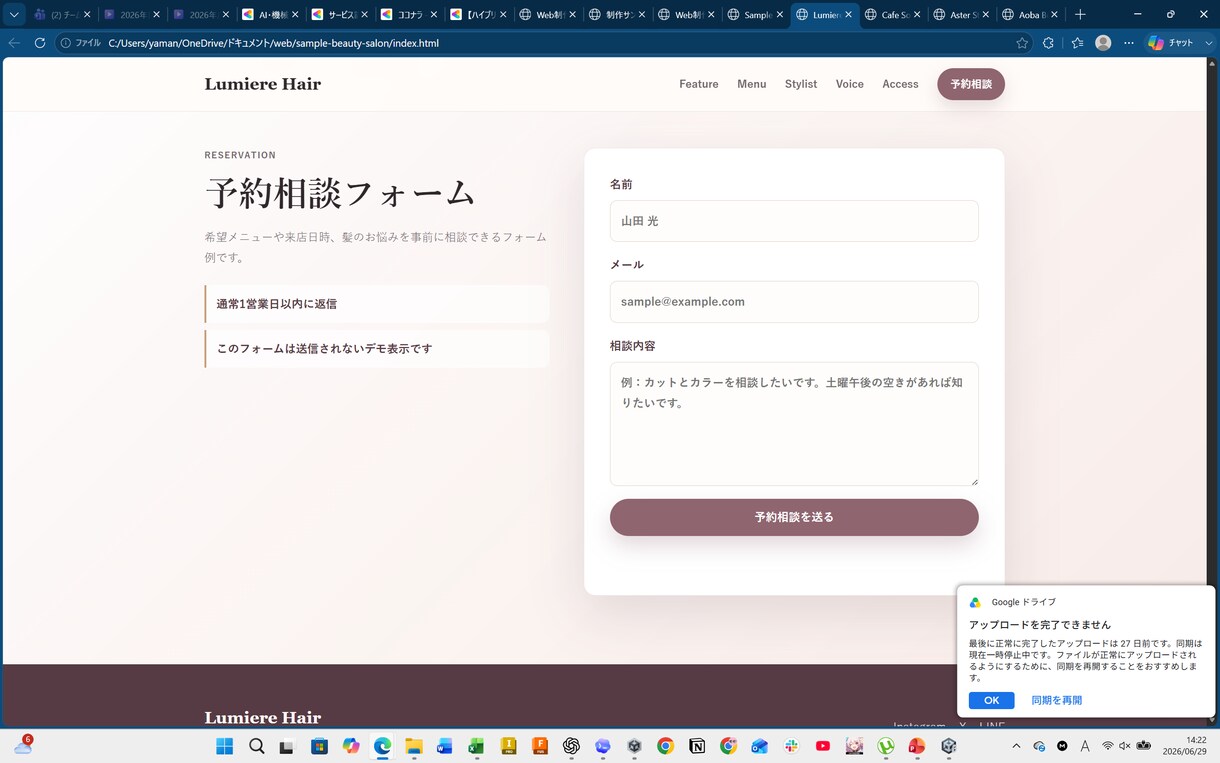Click the site info icon in address bar
This screenshot has height=763, width=1220.
coord(66,43)
